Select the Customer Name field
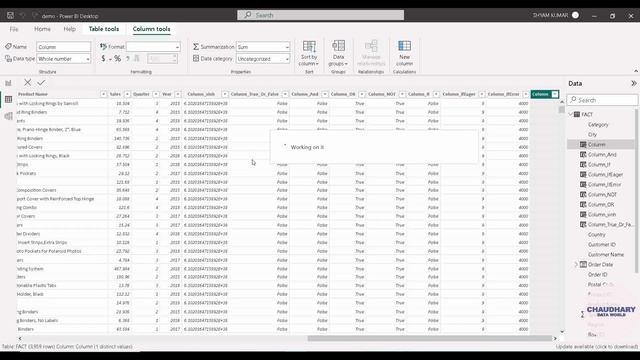Image resolution: width=640 pixels, height=360 pixels. (x=606, y=254)
